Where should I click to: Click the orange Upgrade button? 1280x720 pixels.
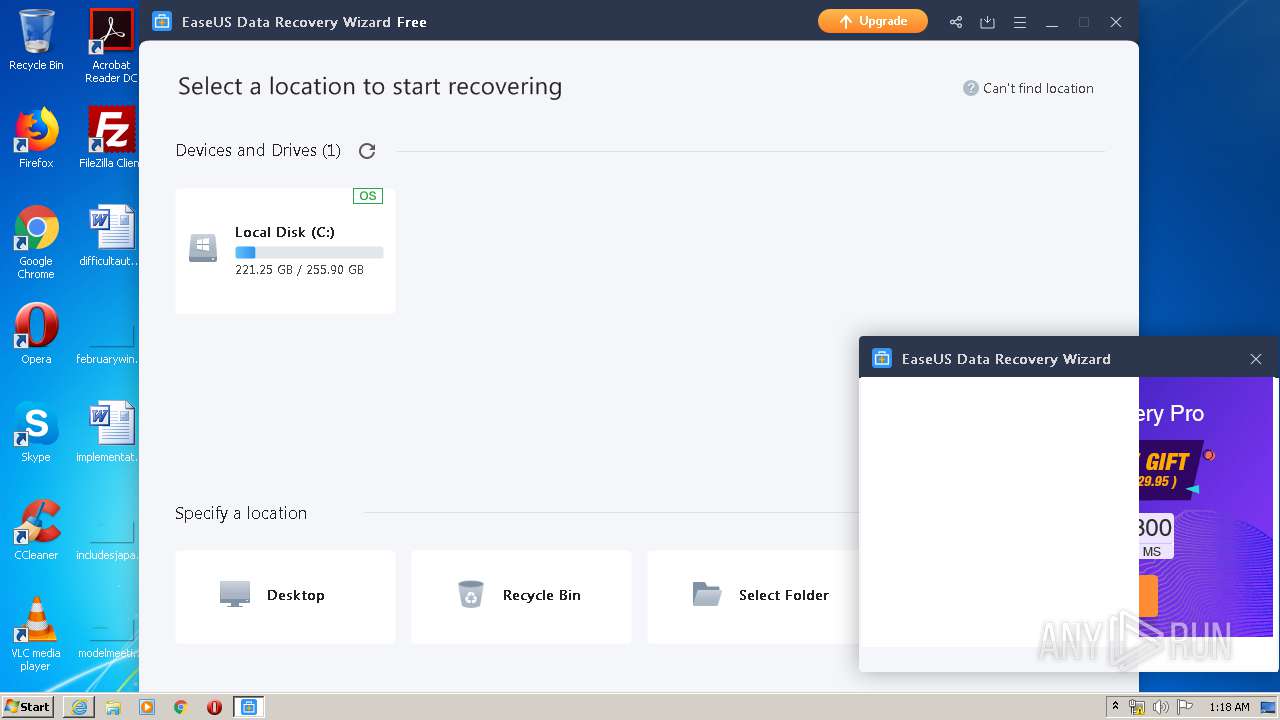(872, 21)
